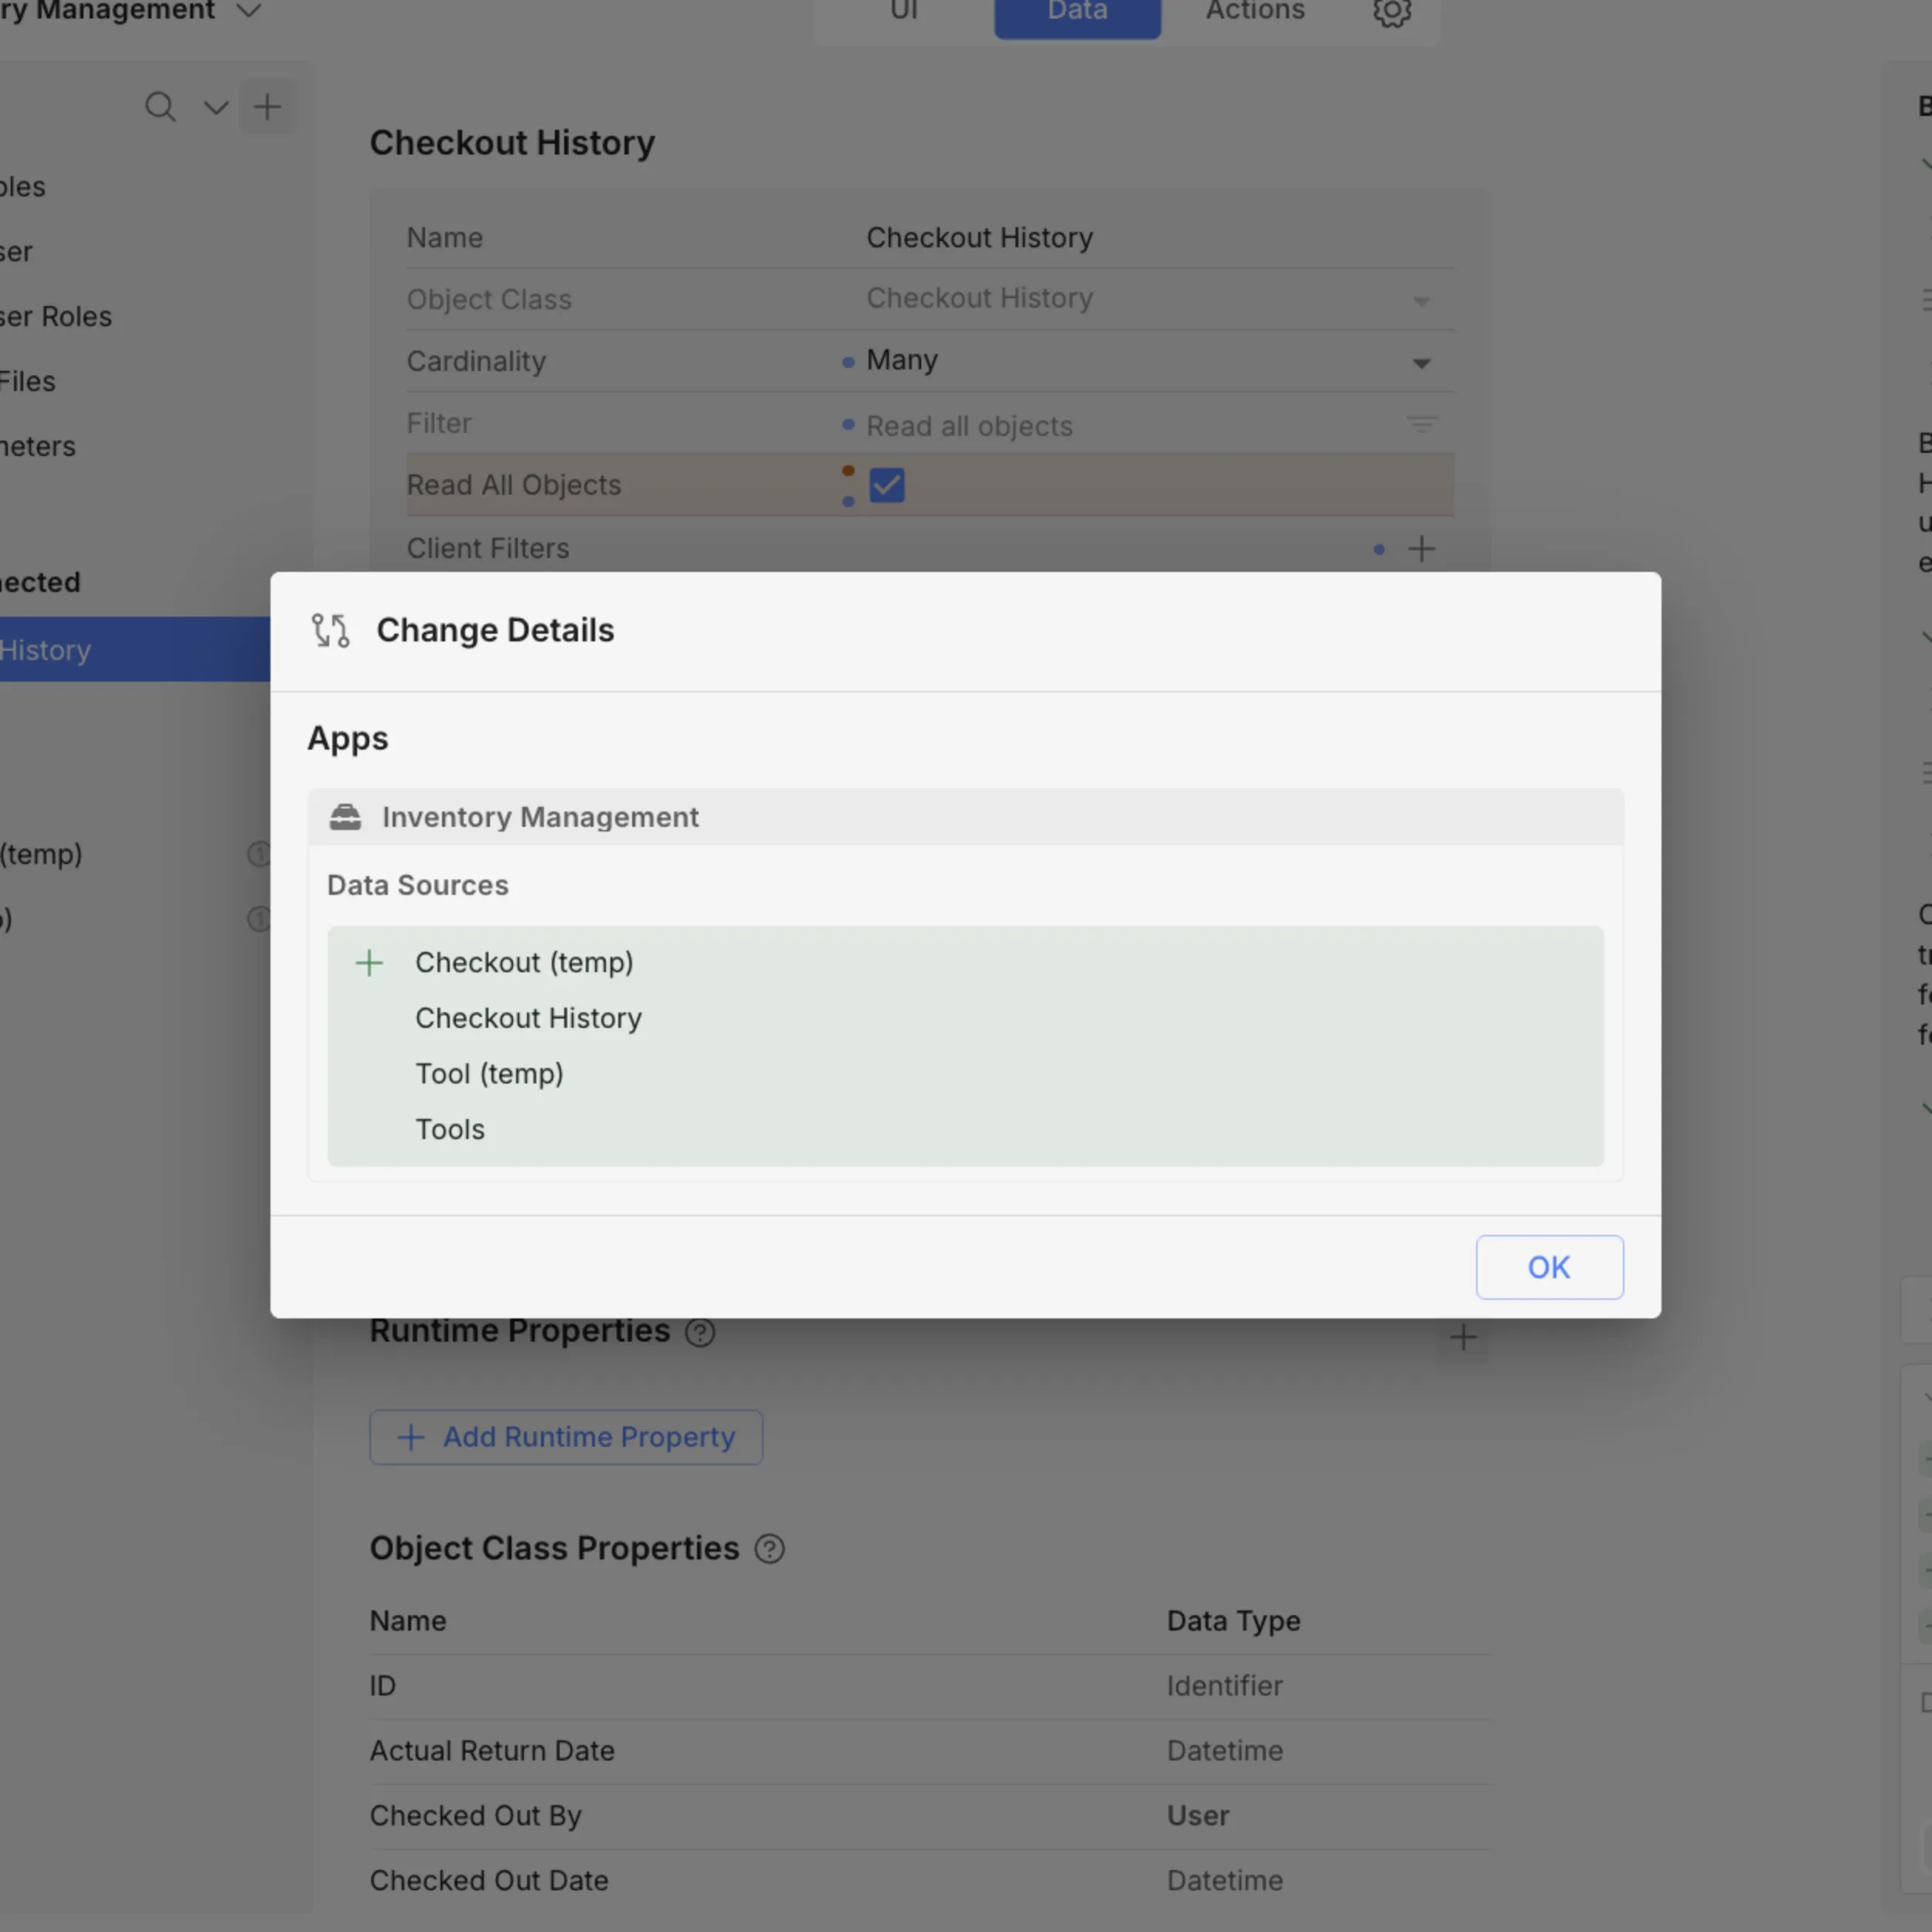Click the Change Details compare icon

click(x=330, y=630)
